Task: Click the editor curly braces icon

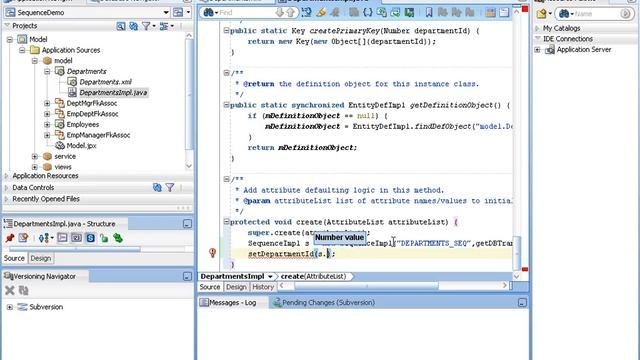Action: [x=368, y=13]
